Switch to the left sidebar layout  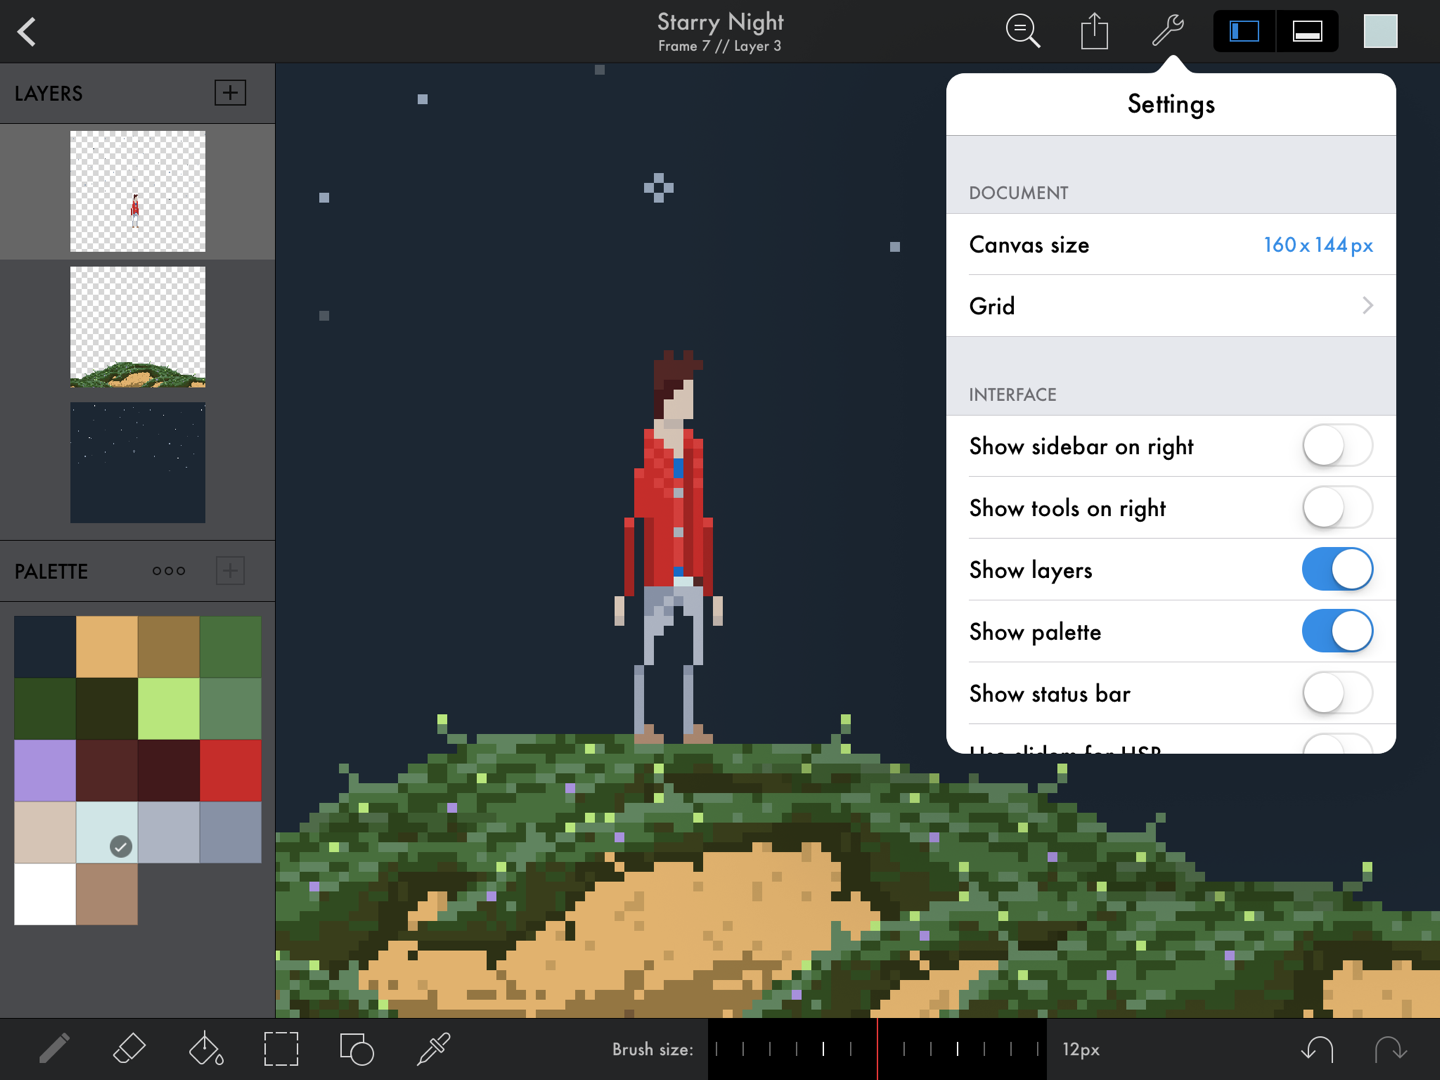coord(1244,31)
